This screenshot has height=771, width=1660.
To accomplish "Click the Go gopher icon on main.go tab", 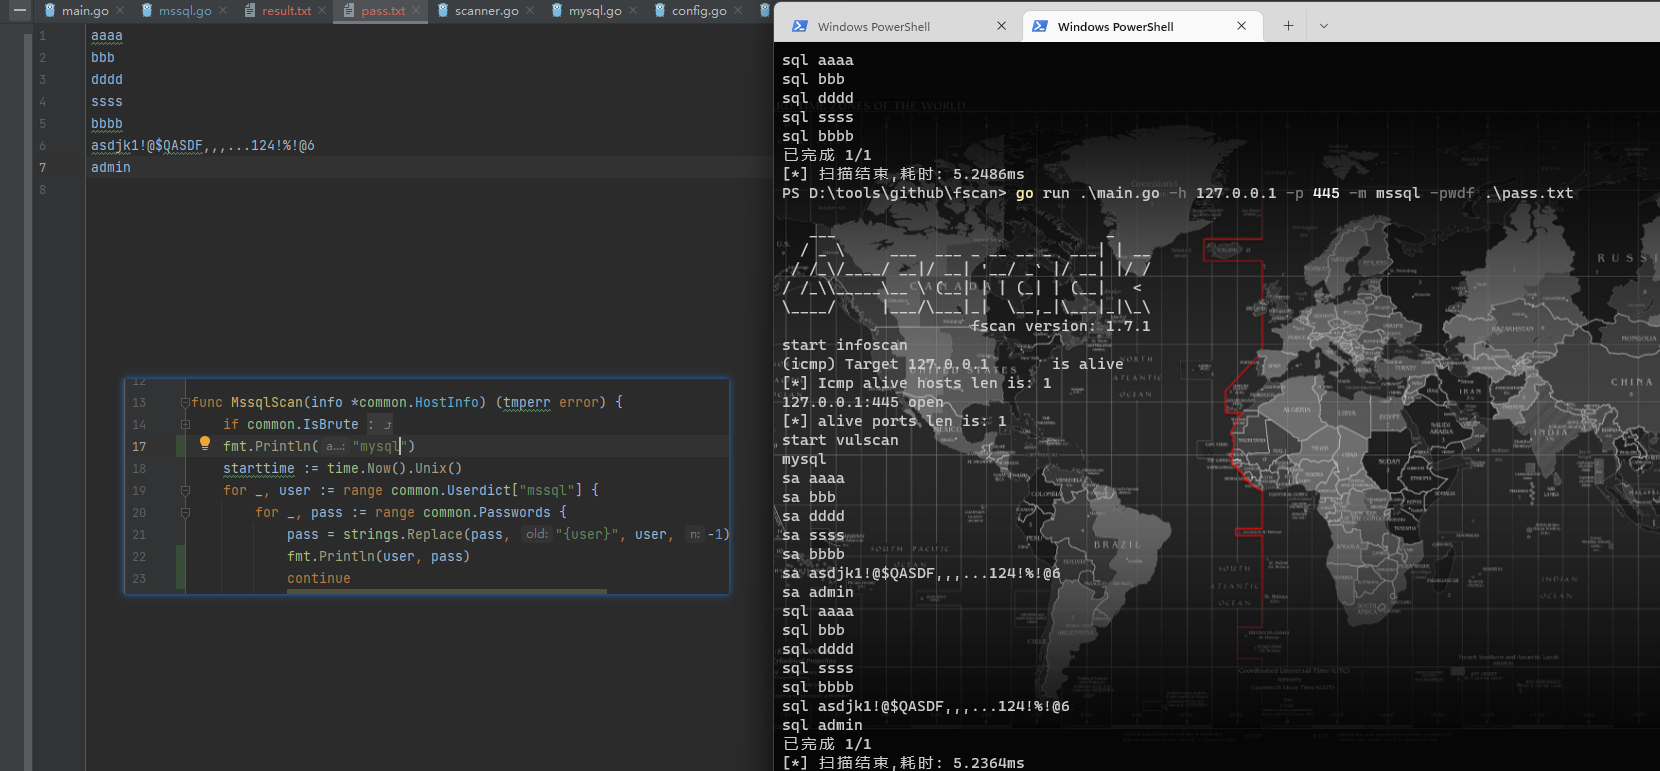I will pos(49,11).
